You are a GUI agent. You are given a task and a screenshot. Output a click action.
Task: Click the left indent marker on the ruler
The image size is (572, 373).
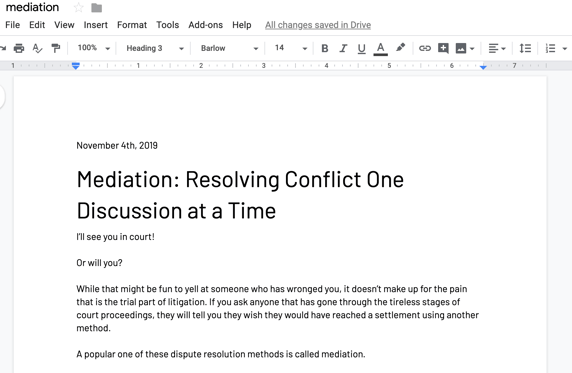click(76, 66)
